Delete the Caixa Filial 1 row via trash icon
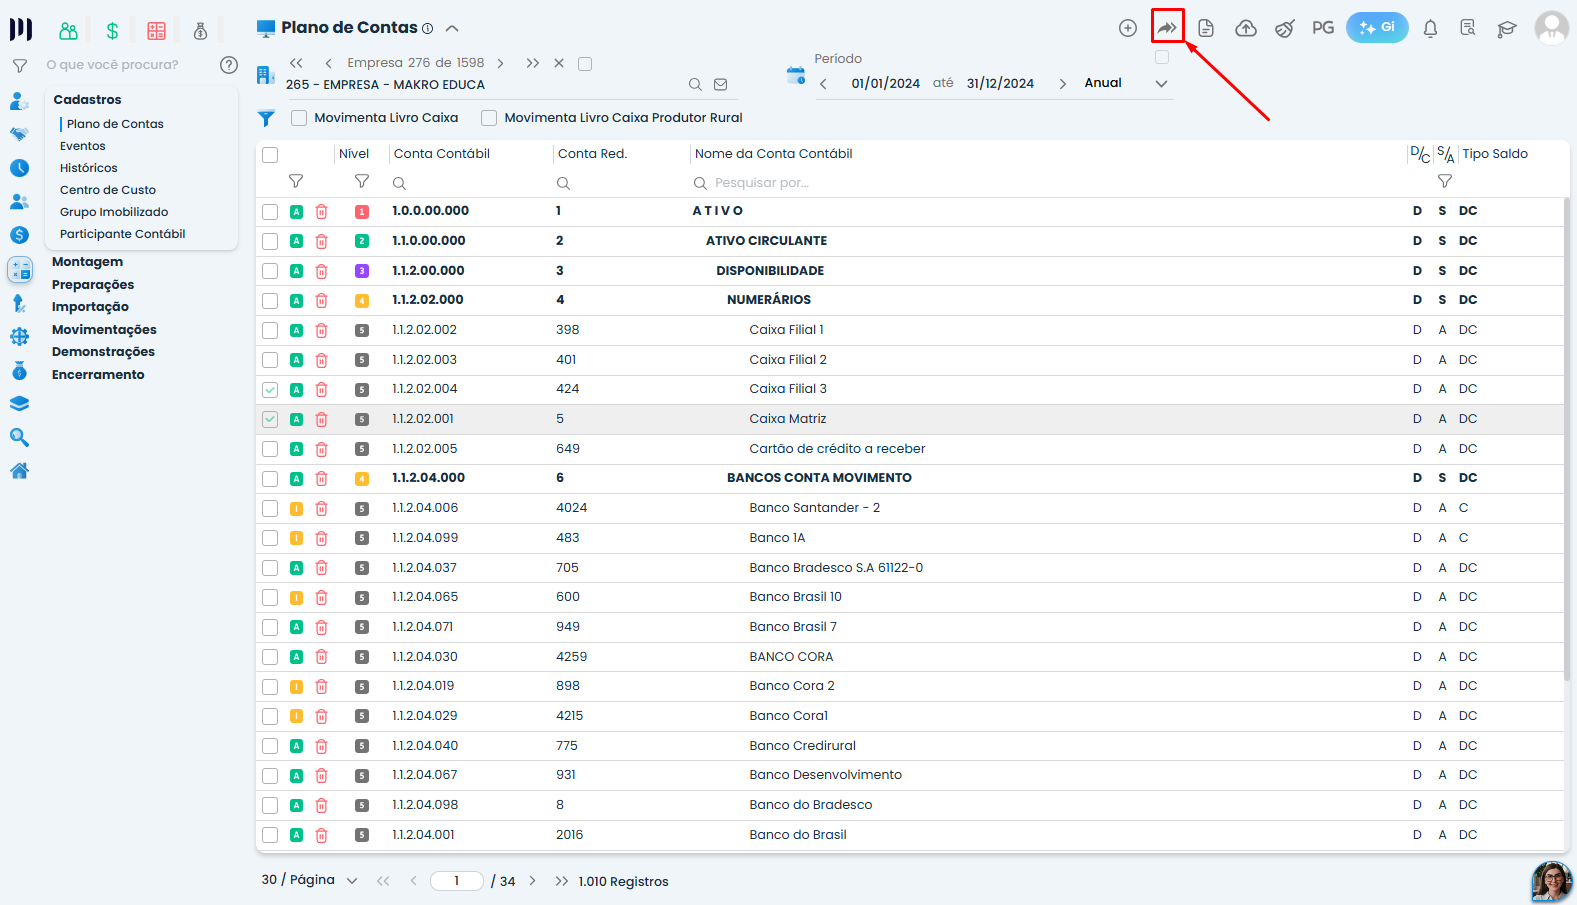The image size is (1577, 905). point(321,330)
